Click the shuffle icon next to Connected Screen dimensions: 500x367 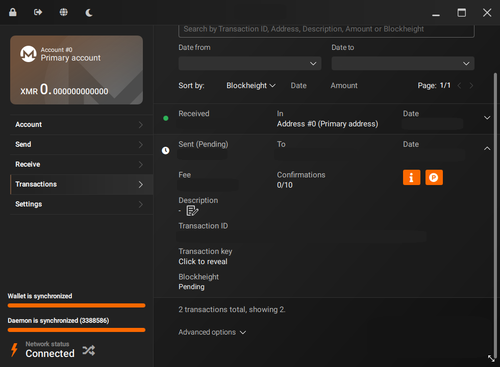click(89, 350)
